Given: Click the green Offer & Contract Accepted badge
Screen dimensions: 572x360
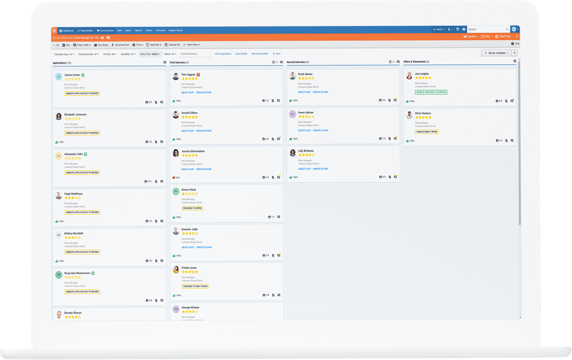Looking at the screenshot, I should tap(431, 92).
